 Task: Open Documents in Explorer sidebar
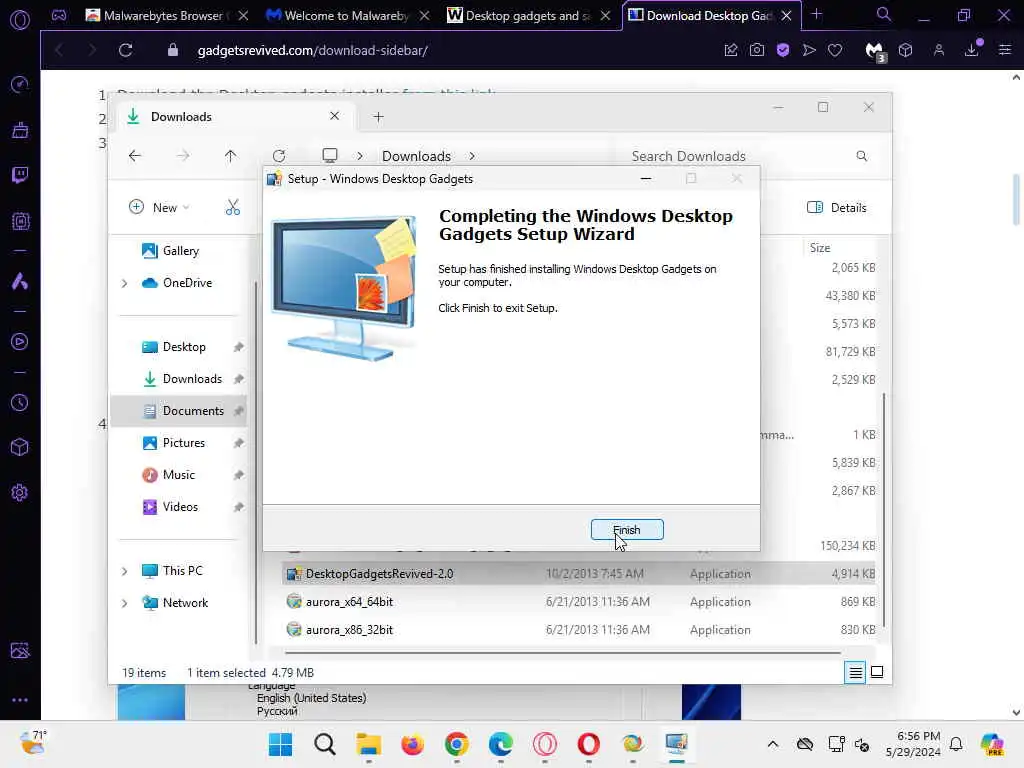click(x=179, y=411)
